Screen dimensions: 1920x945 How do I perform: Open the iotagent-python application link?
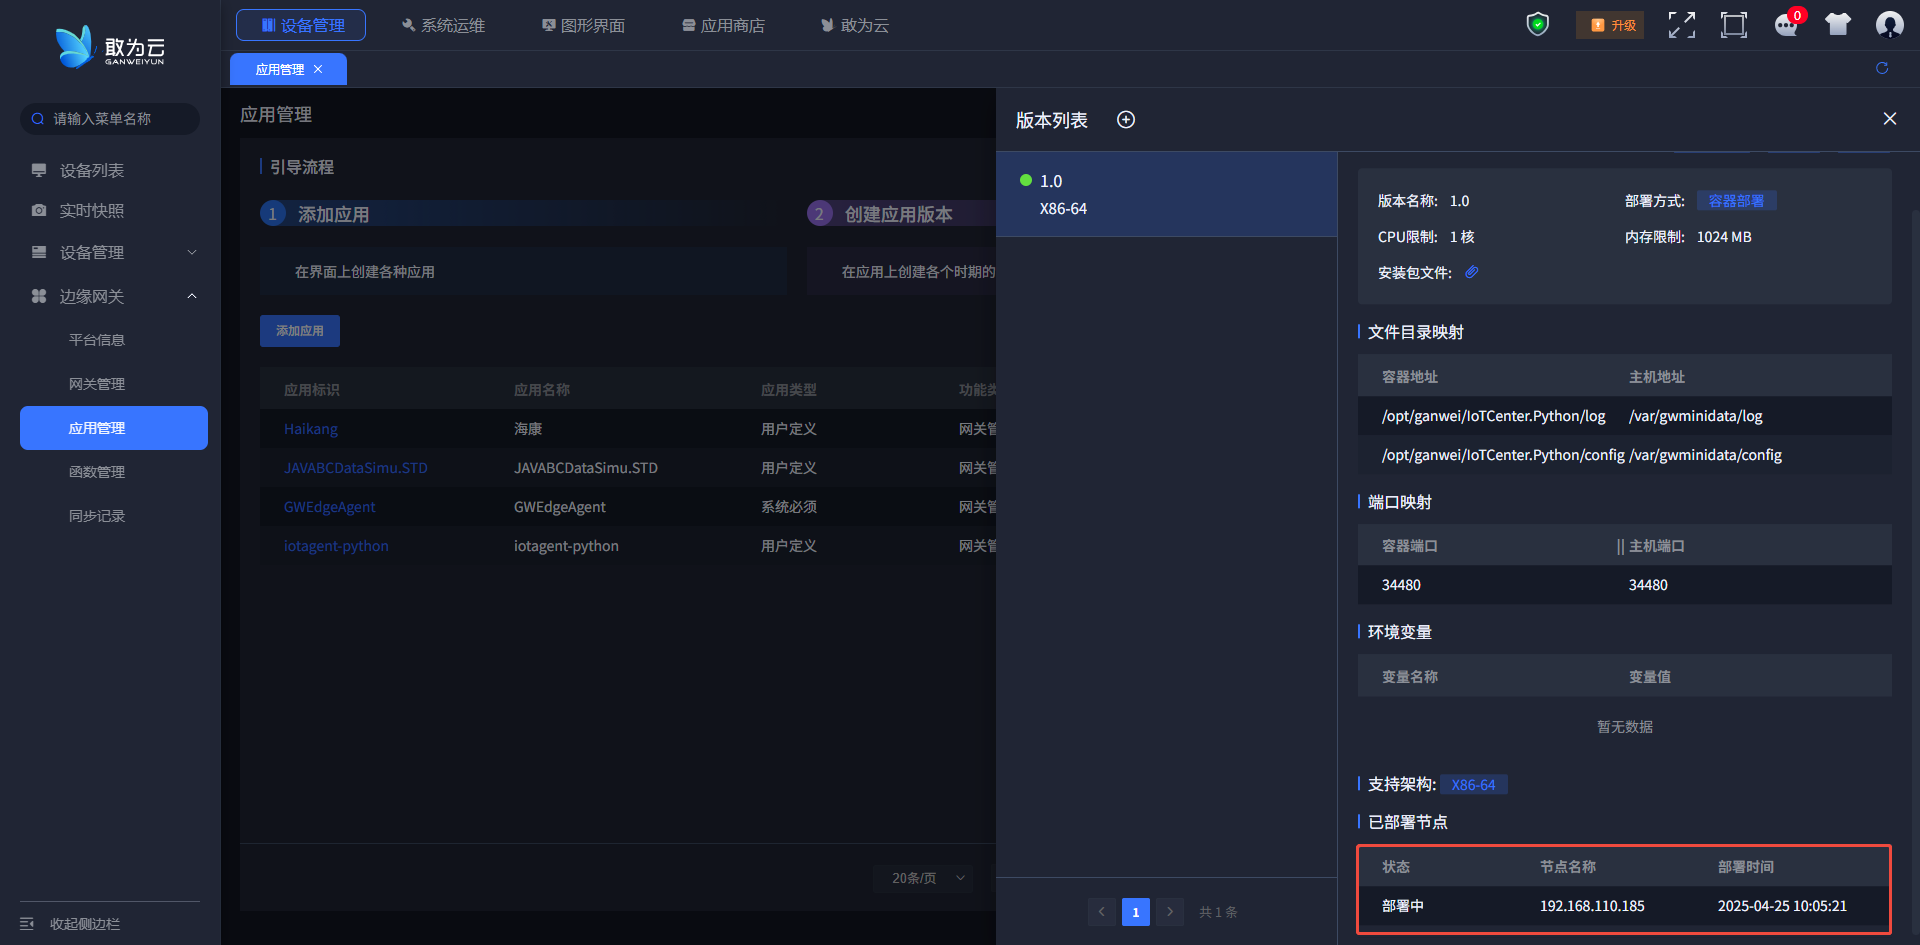[336, 546]
